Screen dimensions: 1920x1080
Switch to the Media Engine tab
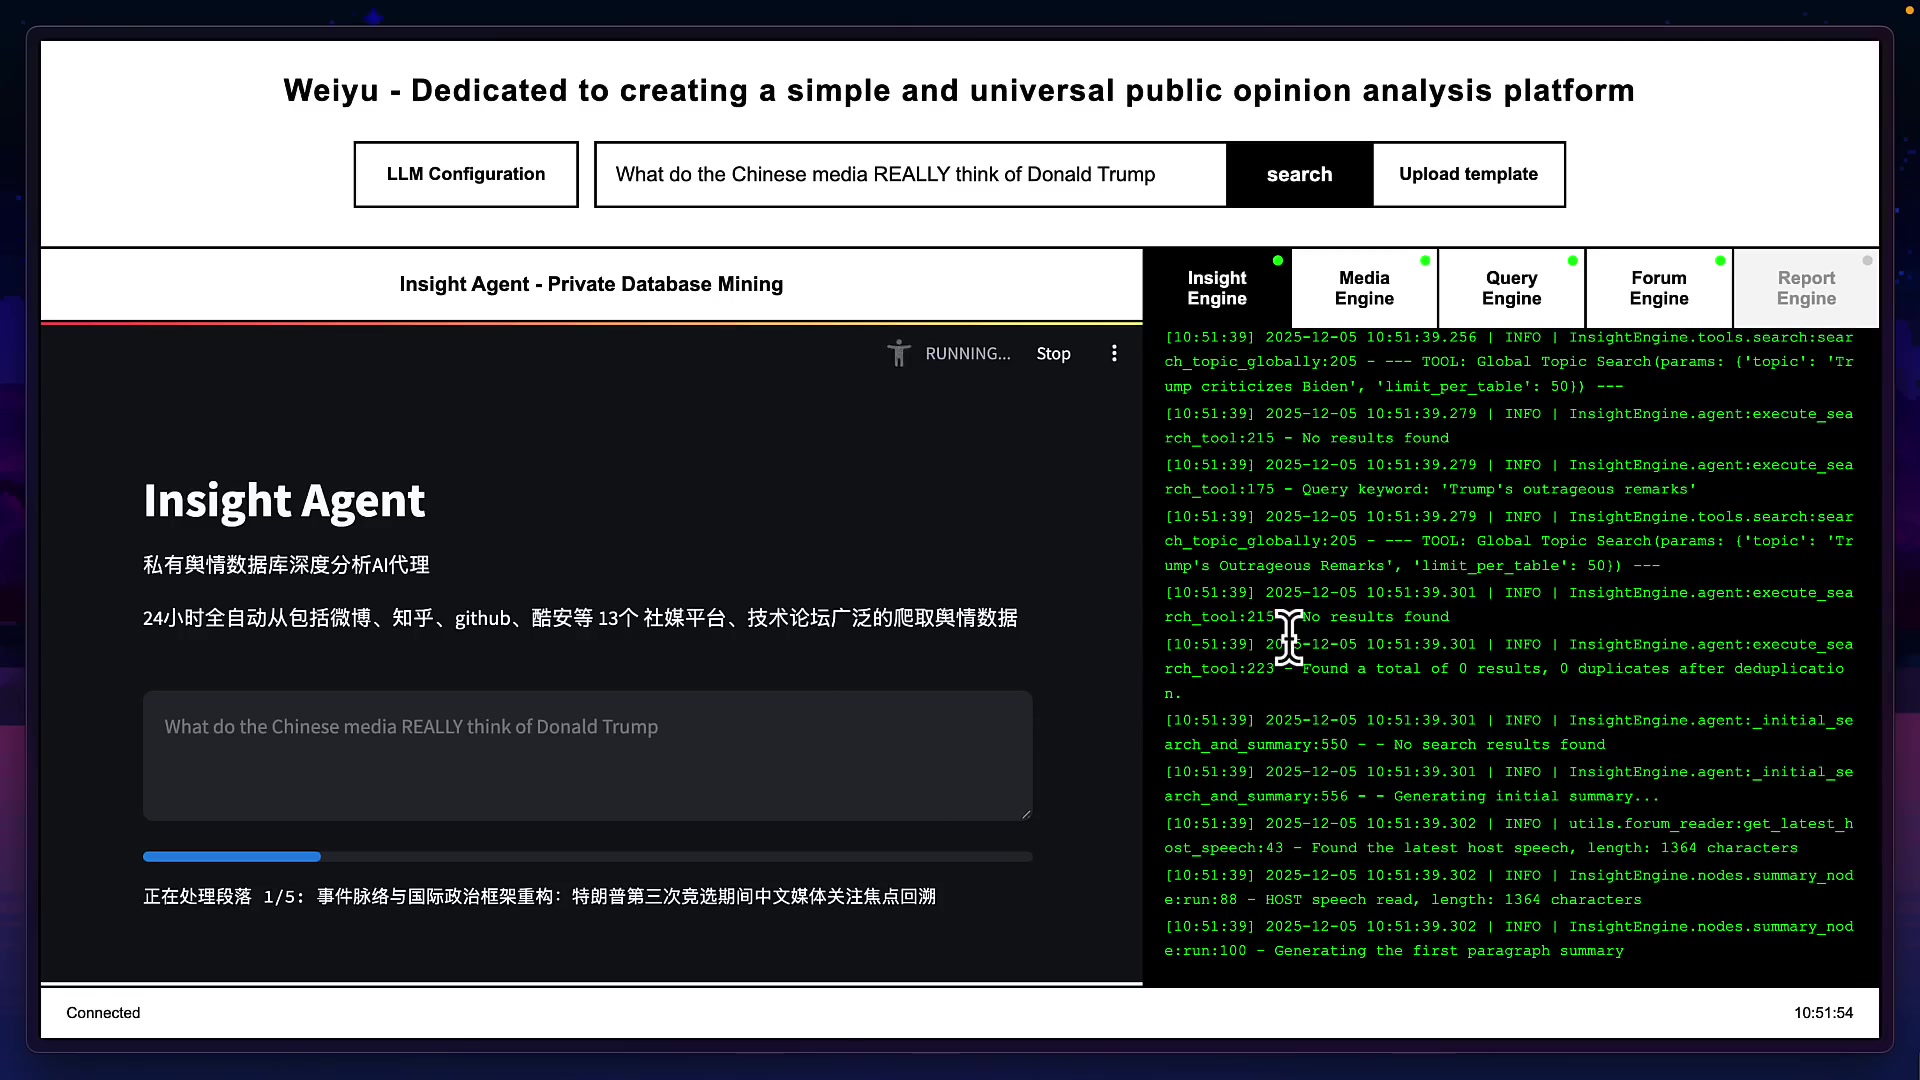tap(1364, 288)
